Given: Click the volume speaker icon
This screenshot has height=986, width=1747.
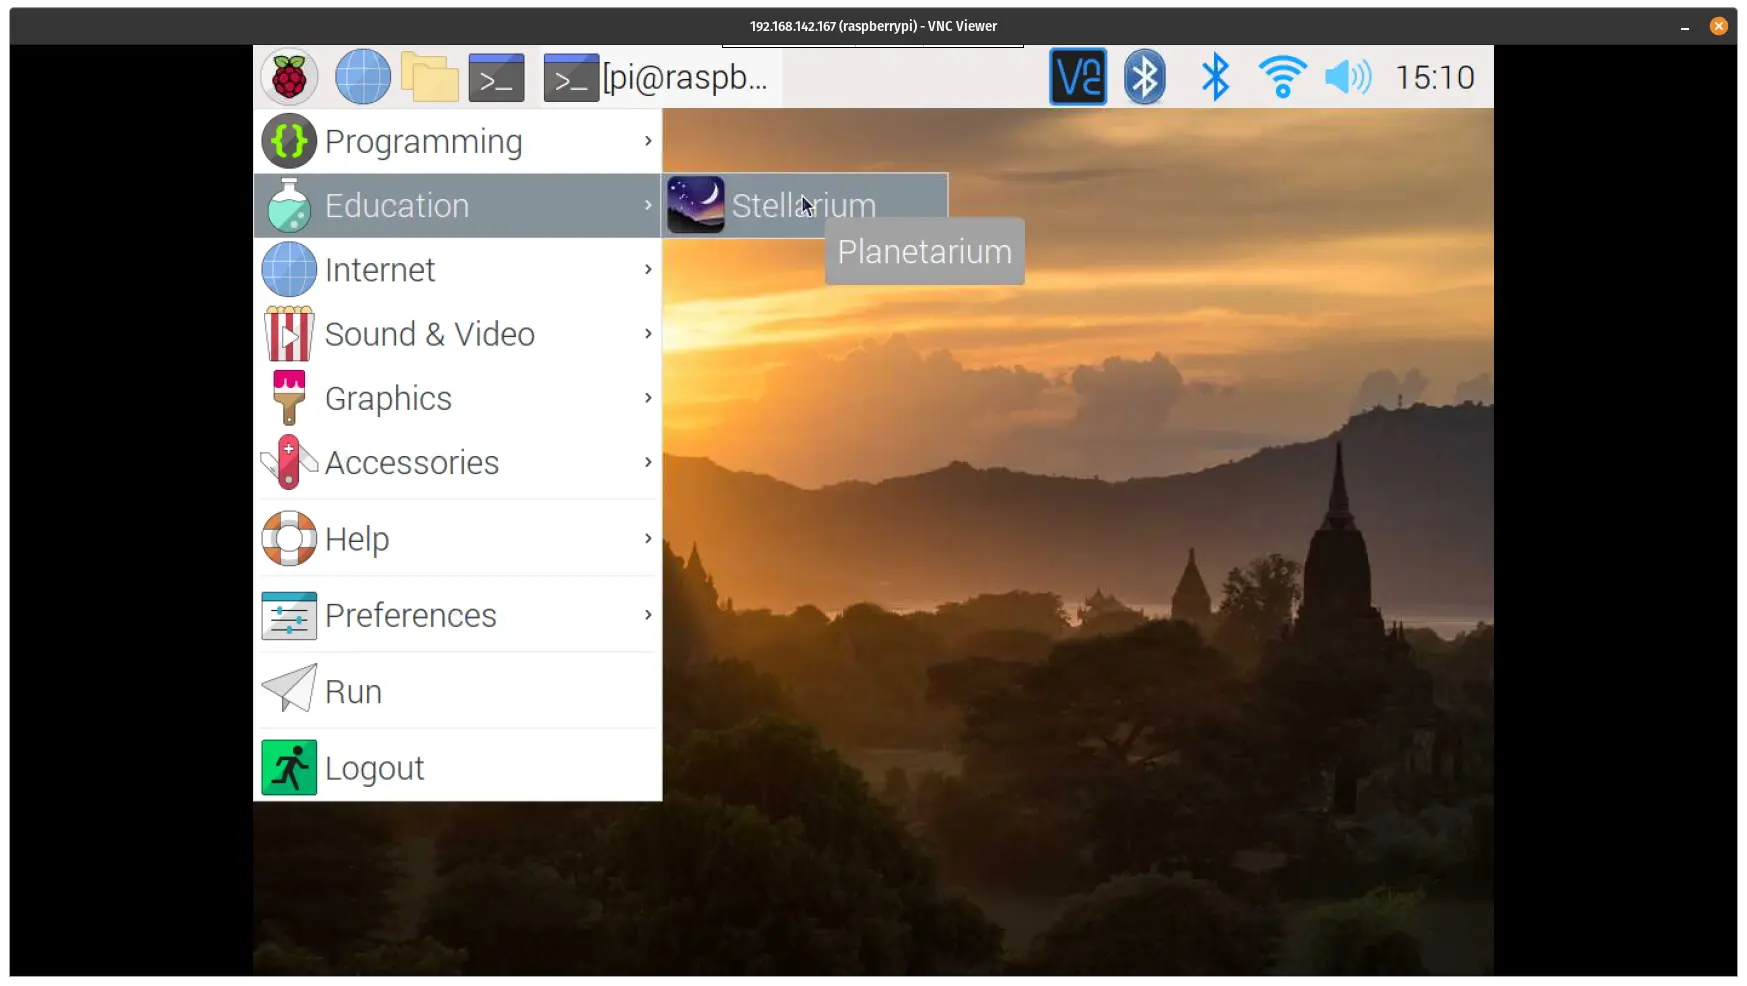Looking at the screenshot, I should (1347, 77).
